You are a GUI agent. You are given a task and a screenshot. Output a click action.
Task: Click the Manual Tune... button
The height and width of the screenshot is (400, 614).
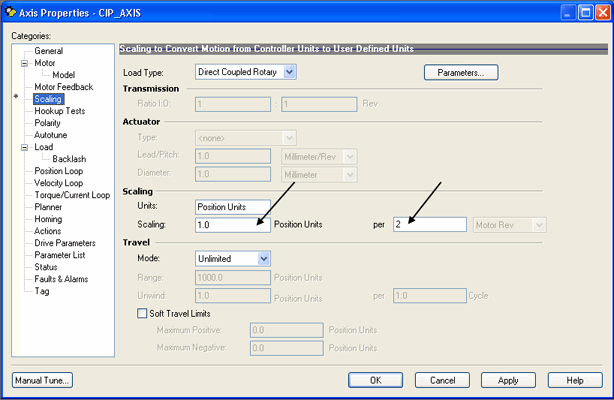(42, 380)
